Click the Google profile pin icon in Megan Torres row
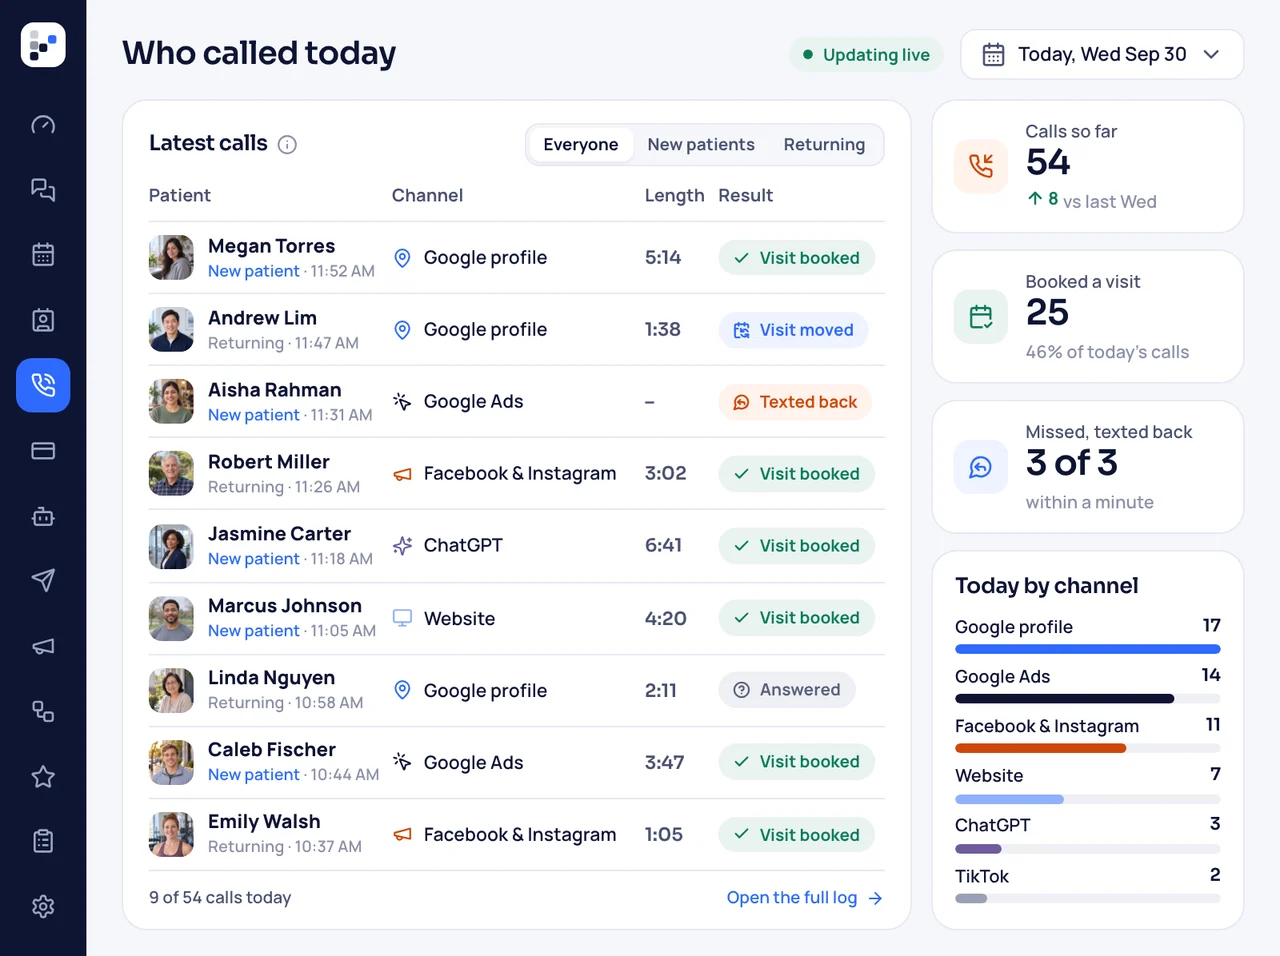Image resolution: width=1280 pixels, height=956 pixels. coord(402,258)
